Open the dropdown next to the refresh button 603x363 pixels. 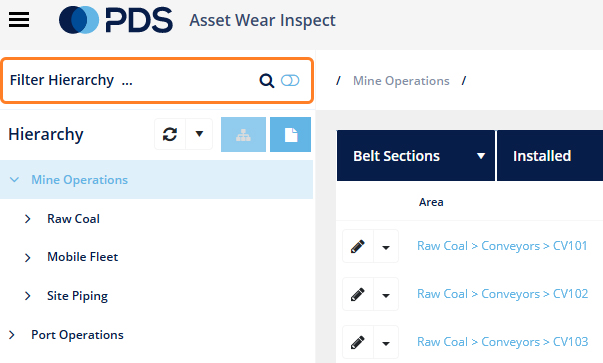click(x=199, y=134)
